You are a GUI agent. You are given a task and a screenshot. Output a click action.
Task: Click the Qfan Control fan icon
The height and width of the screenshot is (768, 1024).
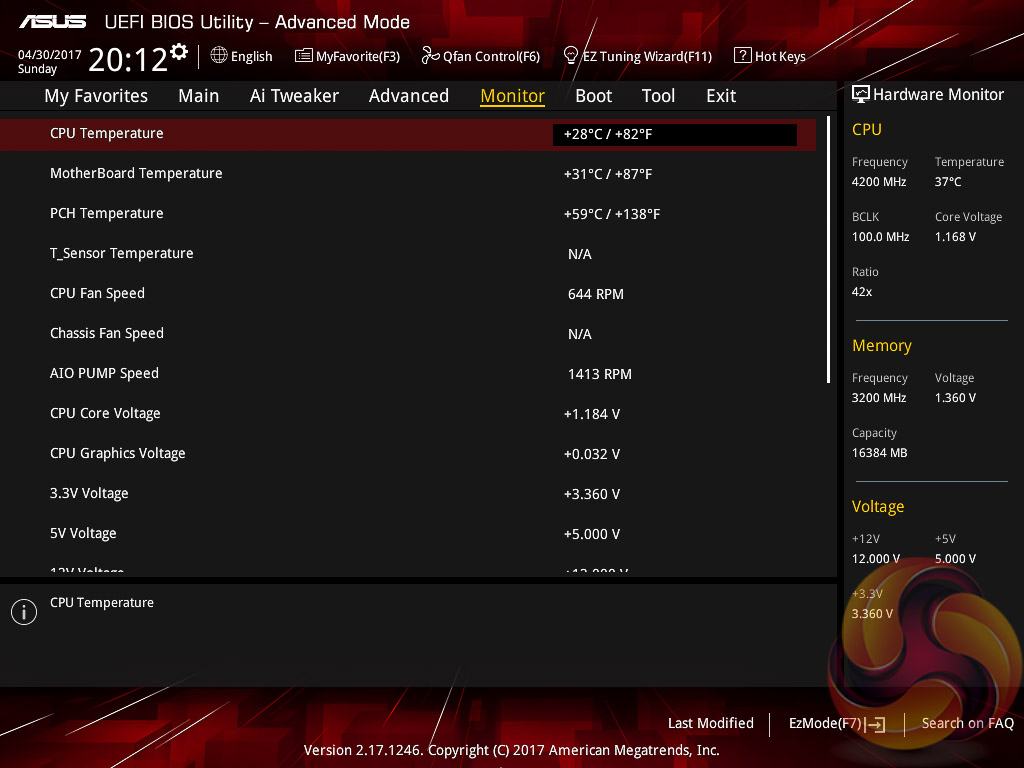(430, 56)
